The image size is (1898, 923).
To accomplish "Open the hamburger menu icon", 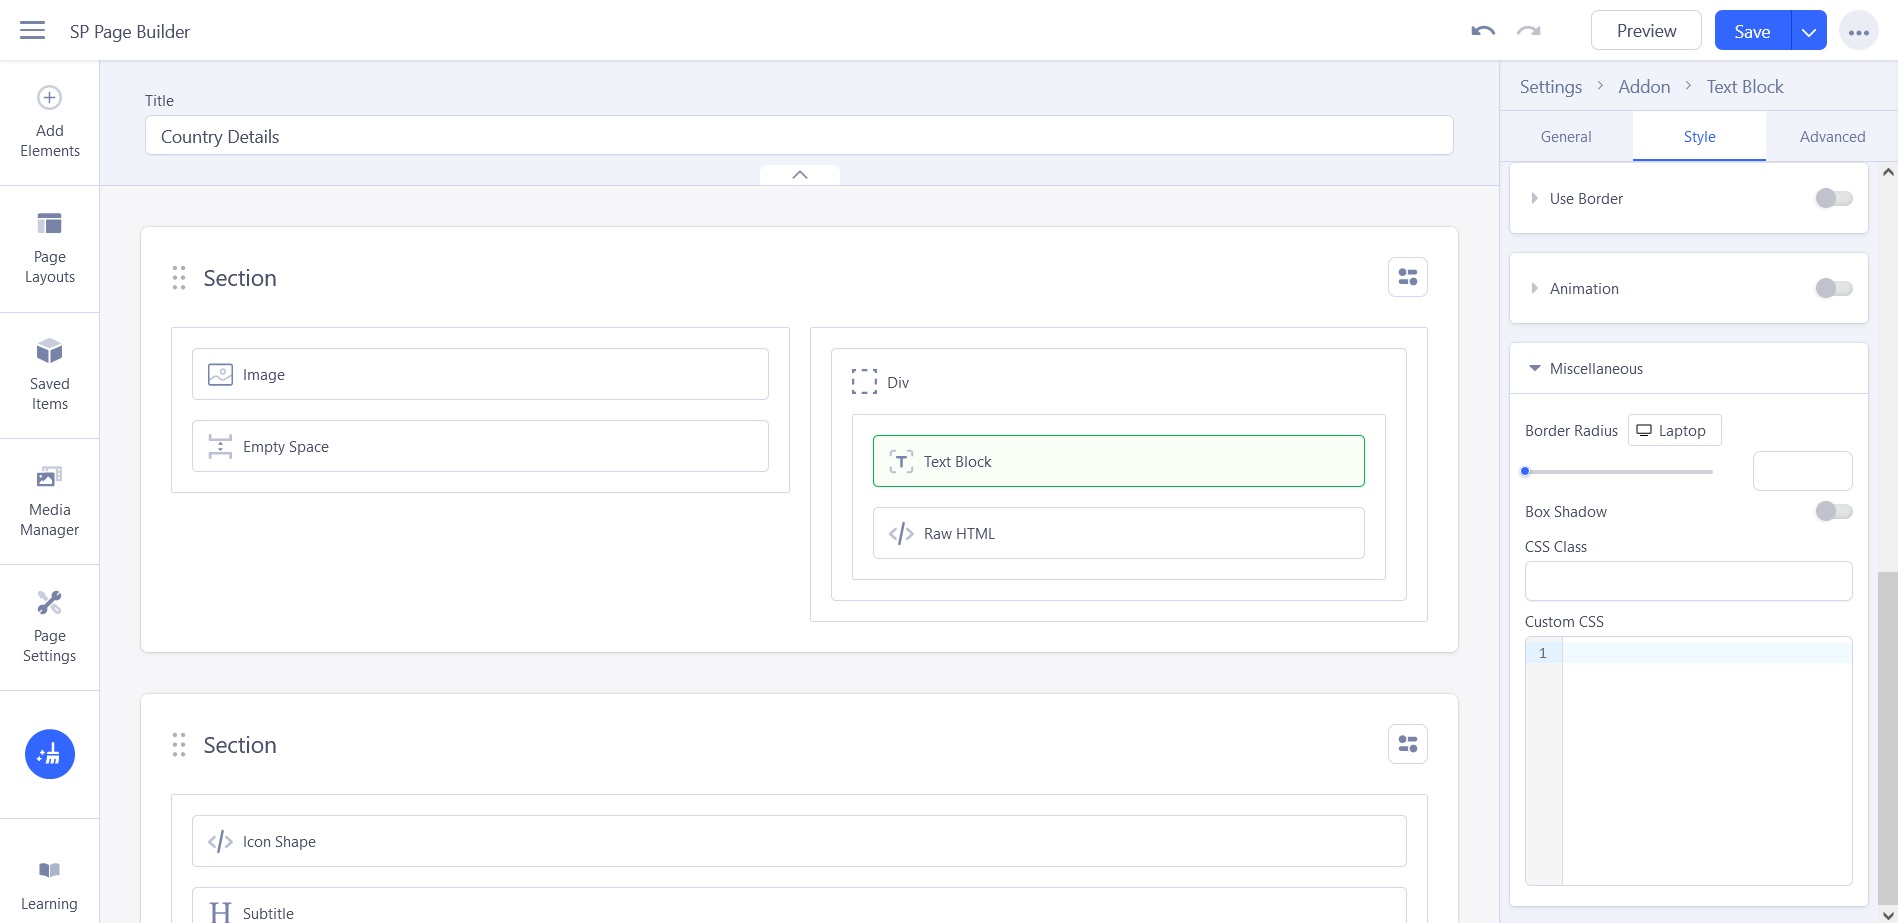I will click(x=32, y=31).
